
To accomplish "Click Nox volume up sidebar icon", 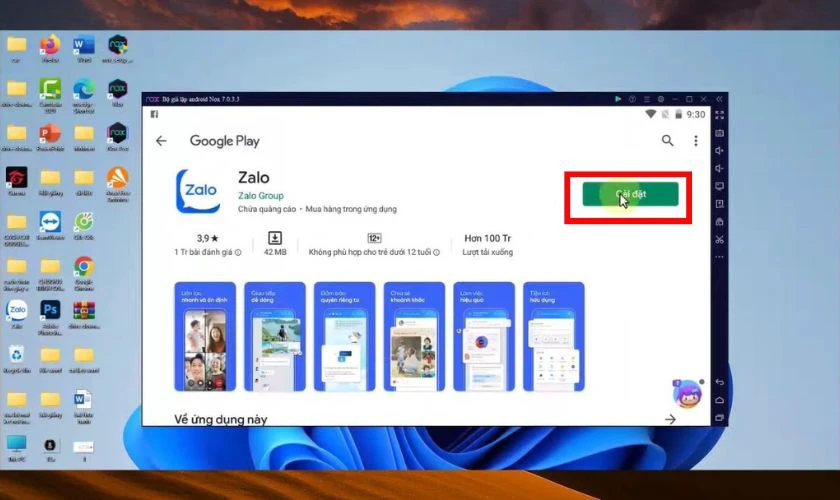I will pyautogui.click(x=719, y=151).
